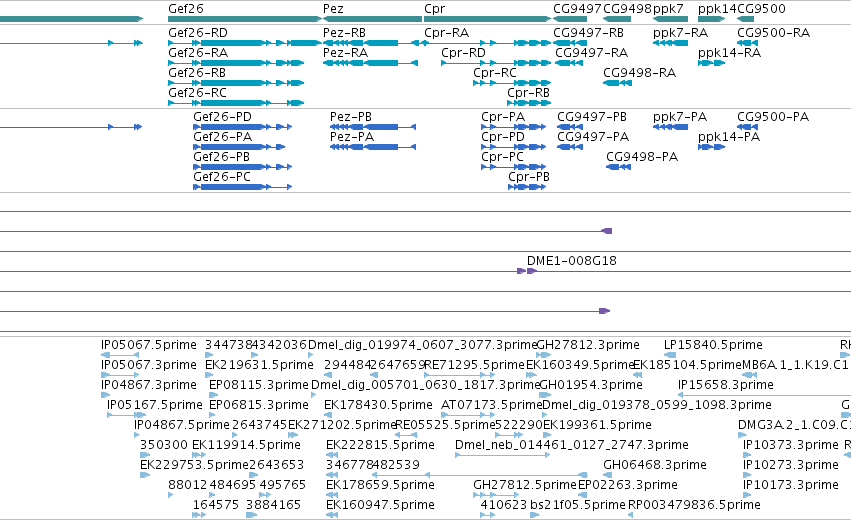Select transcript CG9497-RA
The image size is (851, 520).
point(569,63)
